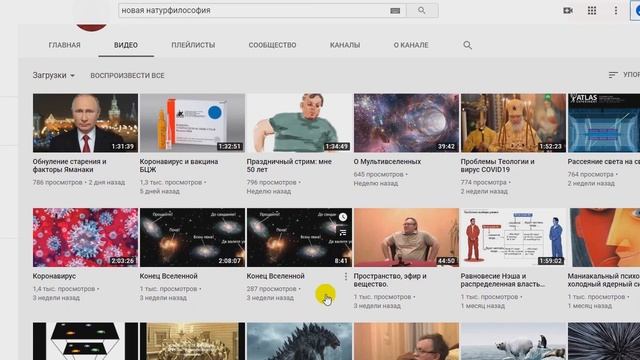Open video title Коронавирус in second row
640x360 pixels.
[54, 276]
